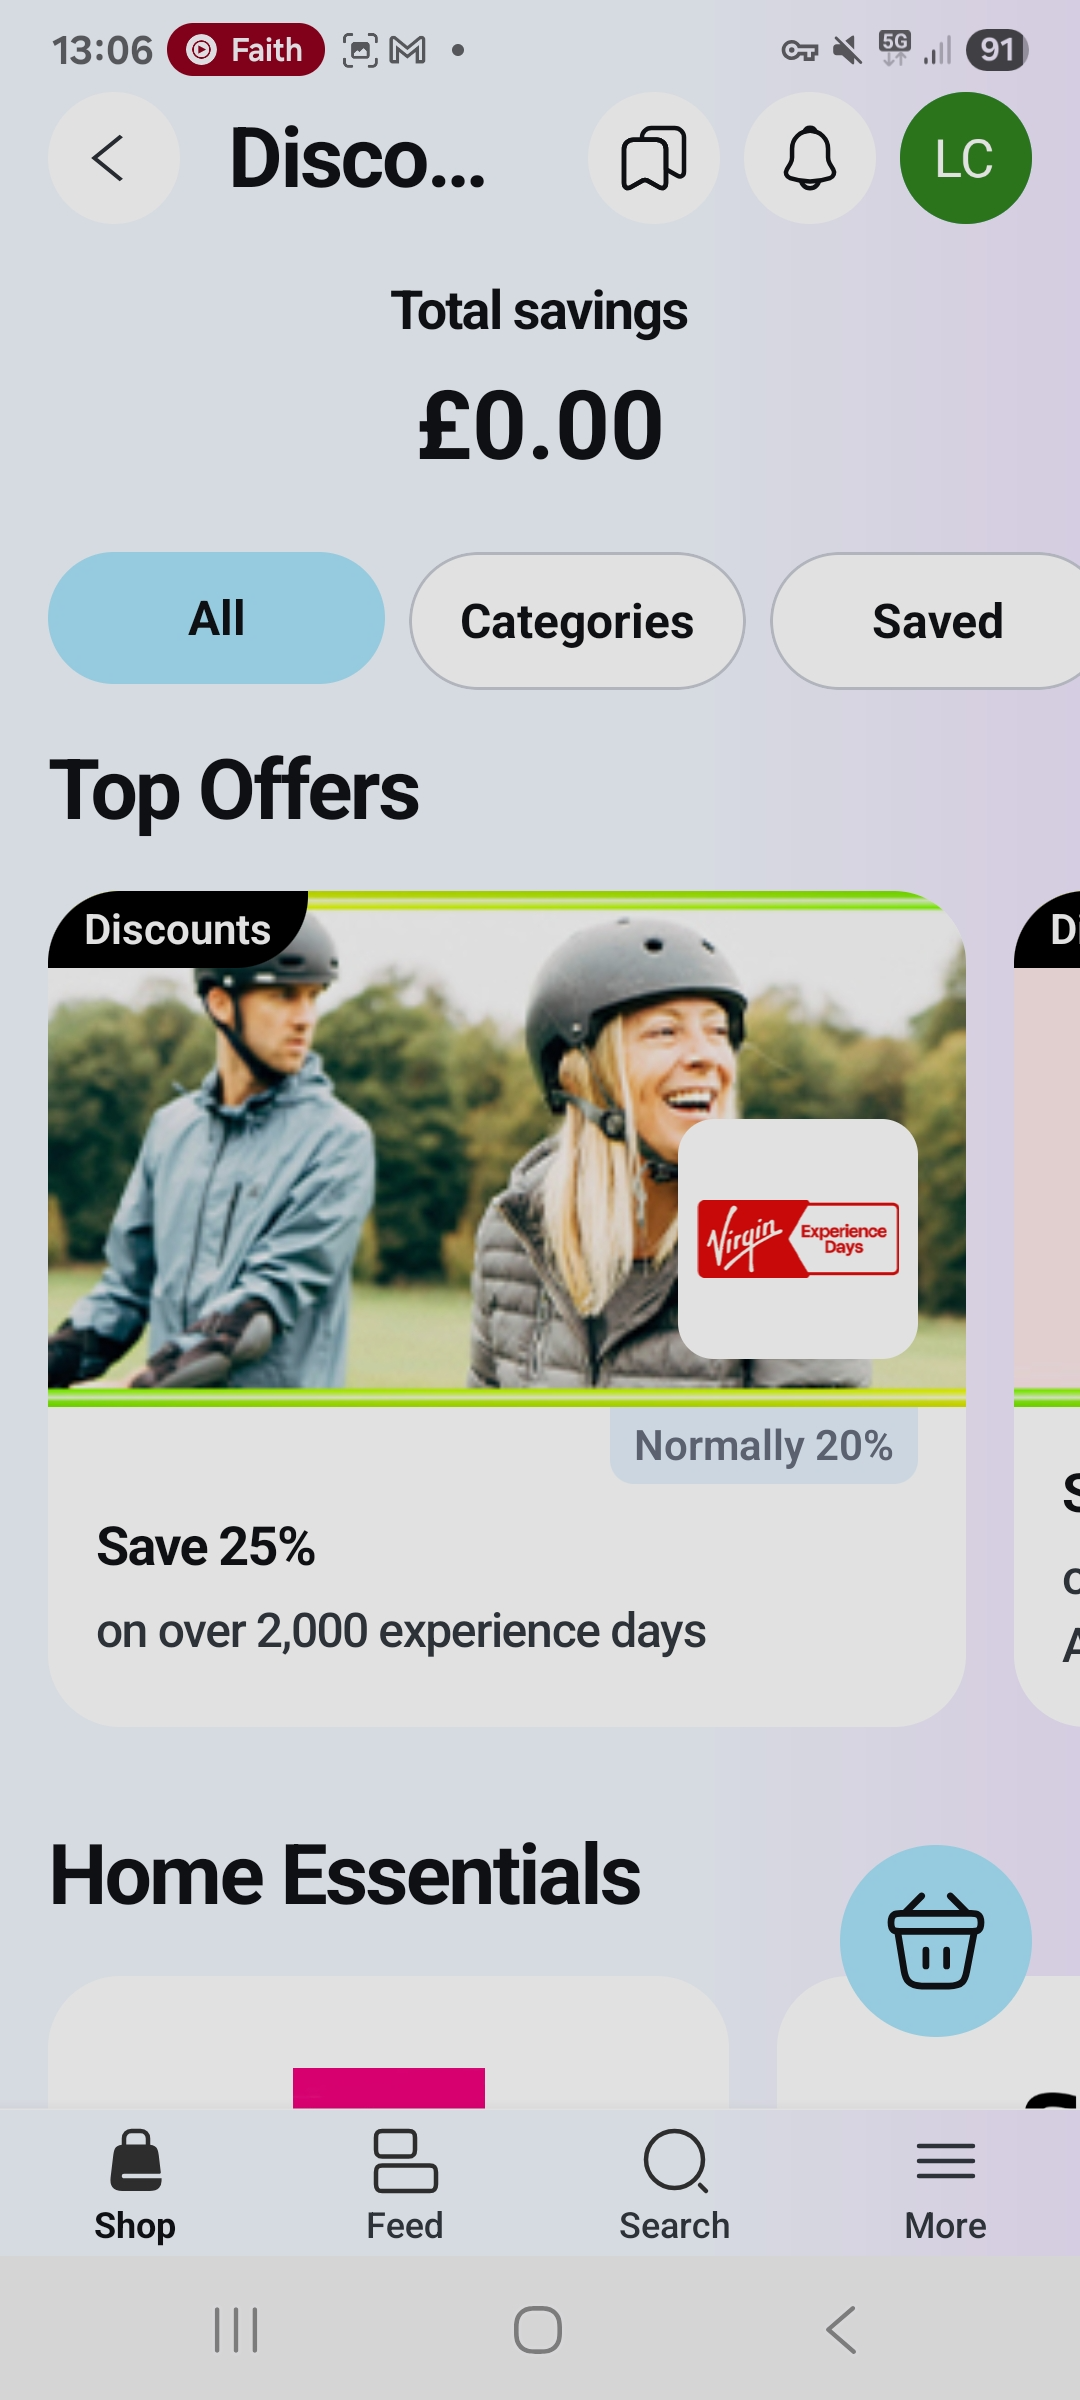Open the Virgin Experience Days logo thumbnail

coord(797,1238)
